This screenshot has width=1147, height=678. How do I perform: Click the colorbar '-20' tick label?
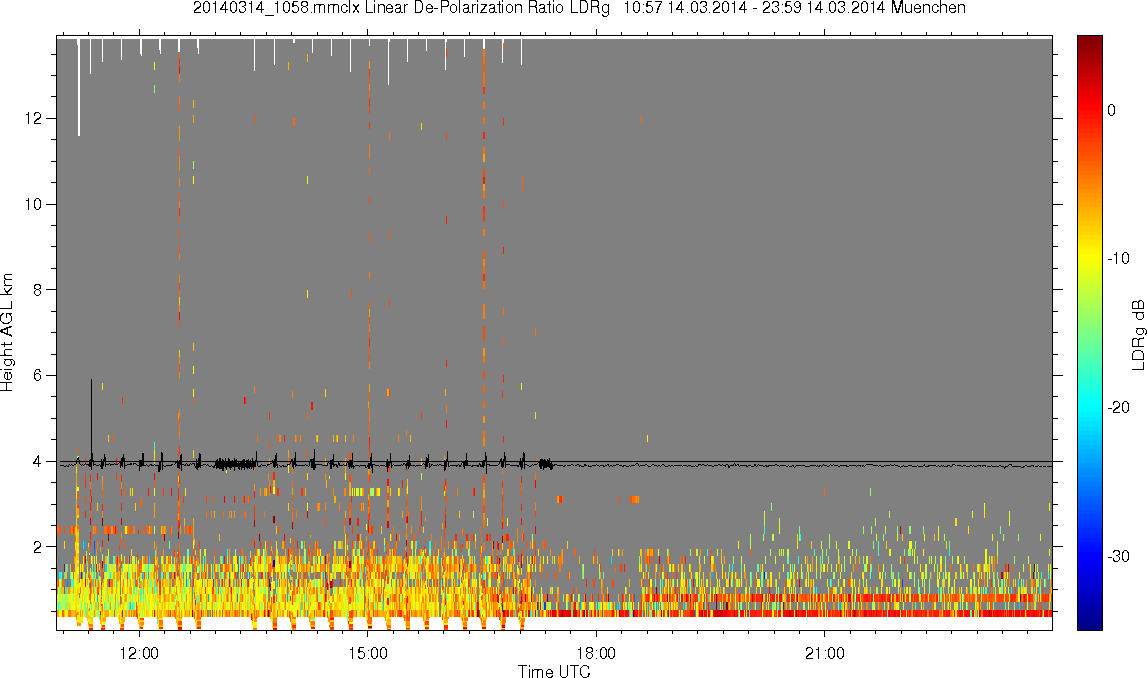pos(1118,407)
